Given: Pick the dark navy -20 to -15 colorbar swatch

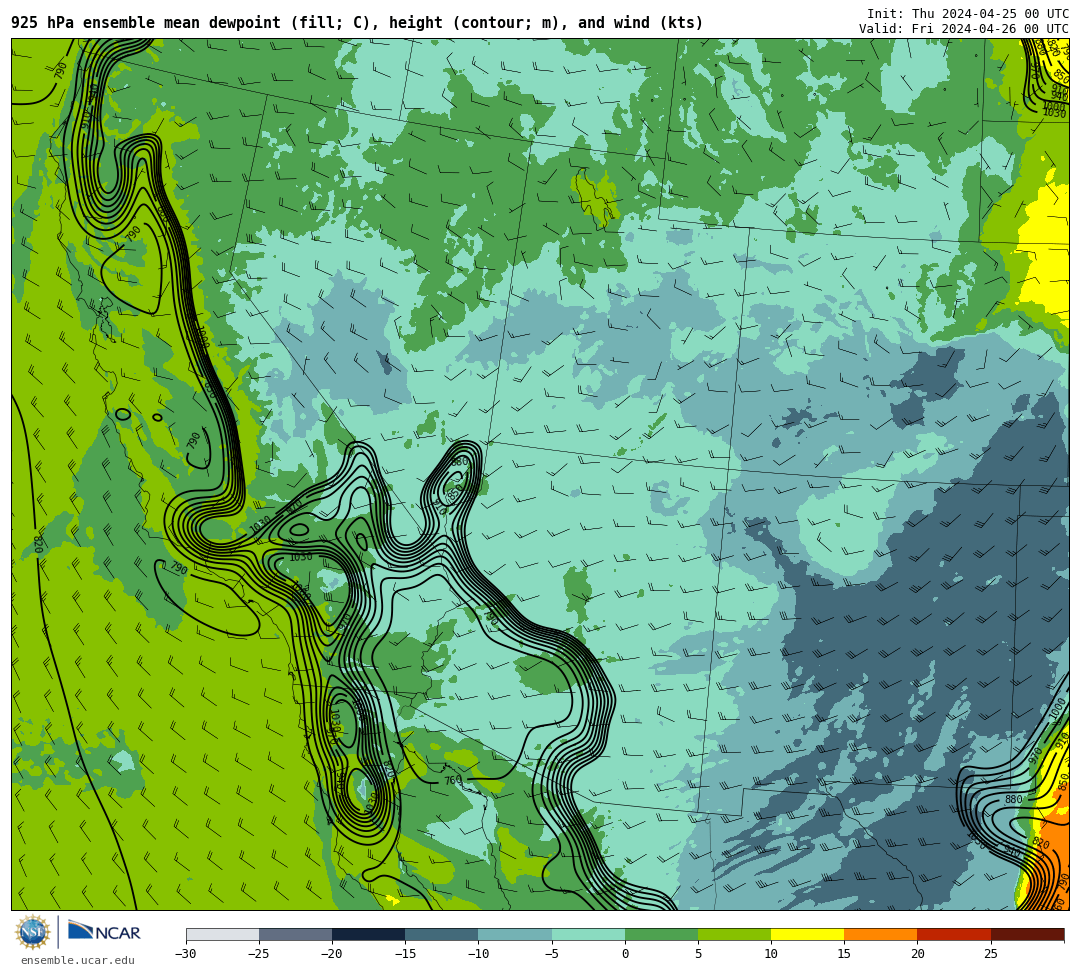Looking at the screenshot, I should pyautogui.click(x=368, y=934).
